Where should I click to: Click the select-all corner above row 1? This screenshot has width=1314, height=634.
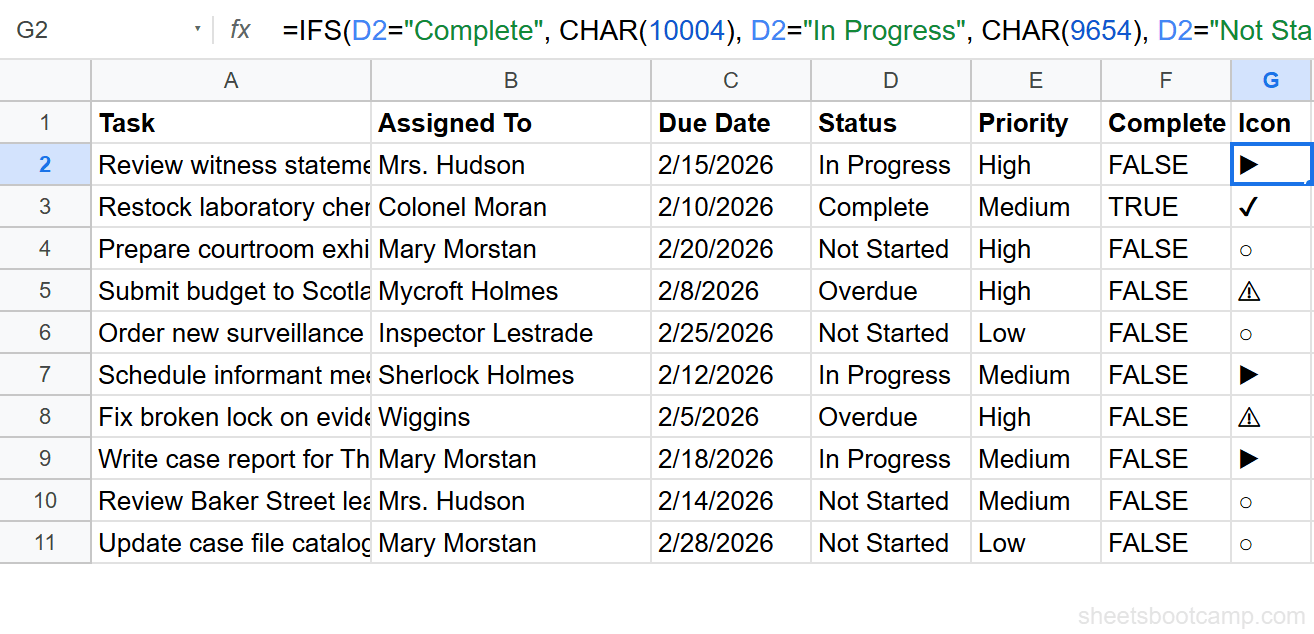[45, 80]
